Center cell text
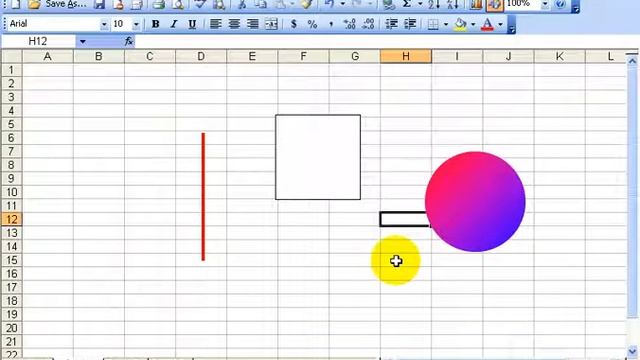Viewport: 640px width, 360px height. point(234,24)
